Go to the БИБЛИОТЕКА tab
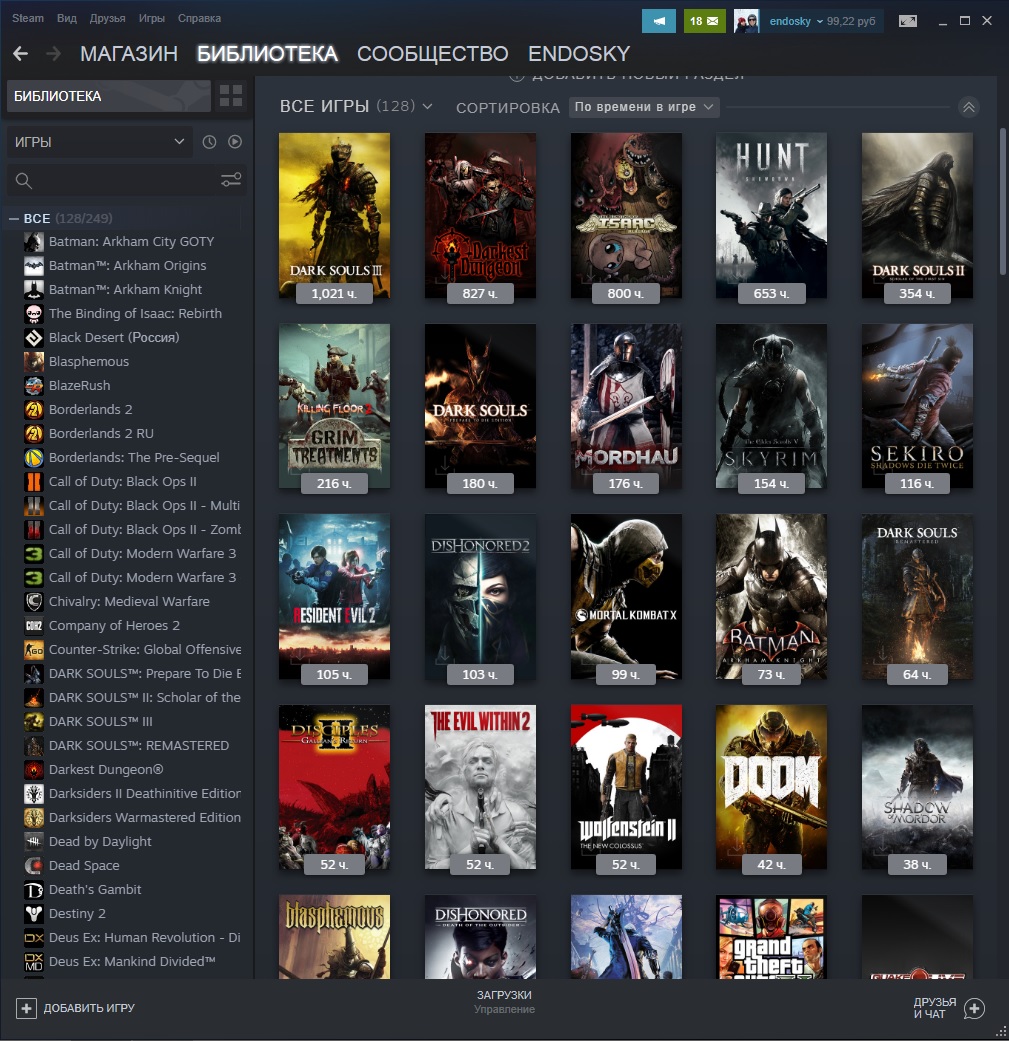The height and width of the screenshot is (1041, 1009). pos(267,54)
